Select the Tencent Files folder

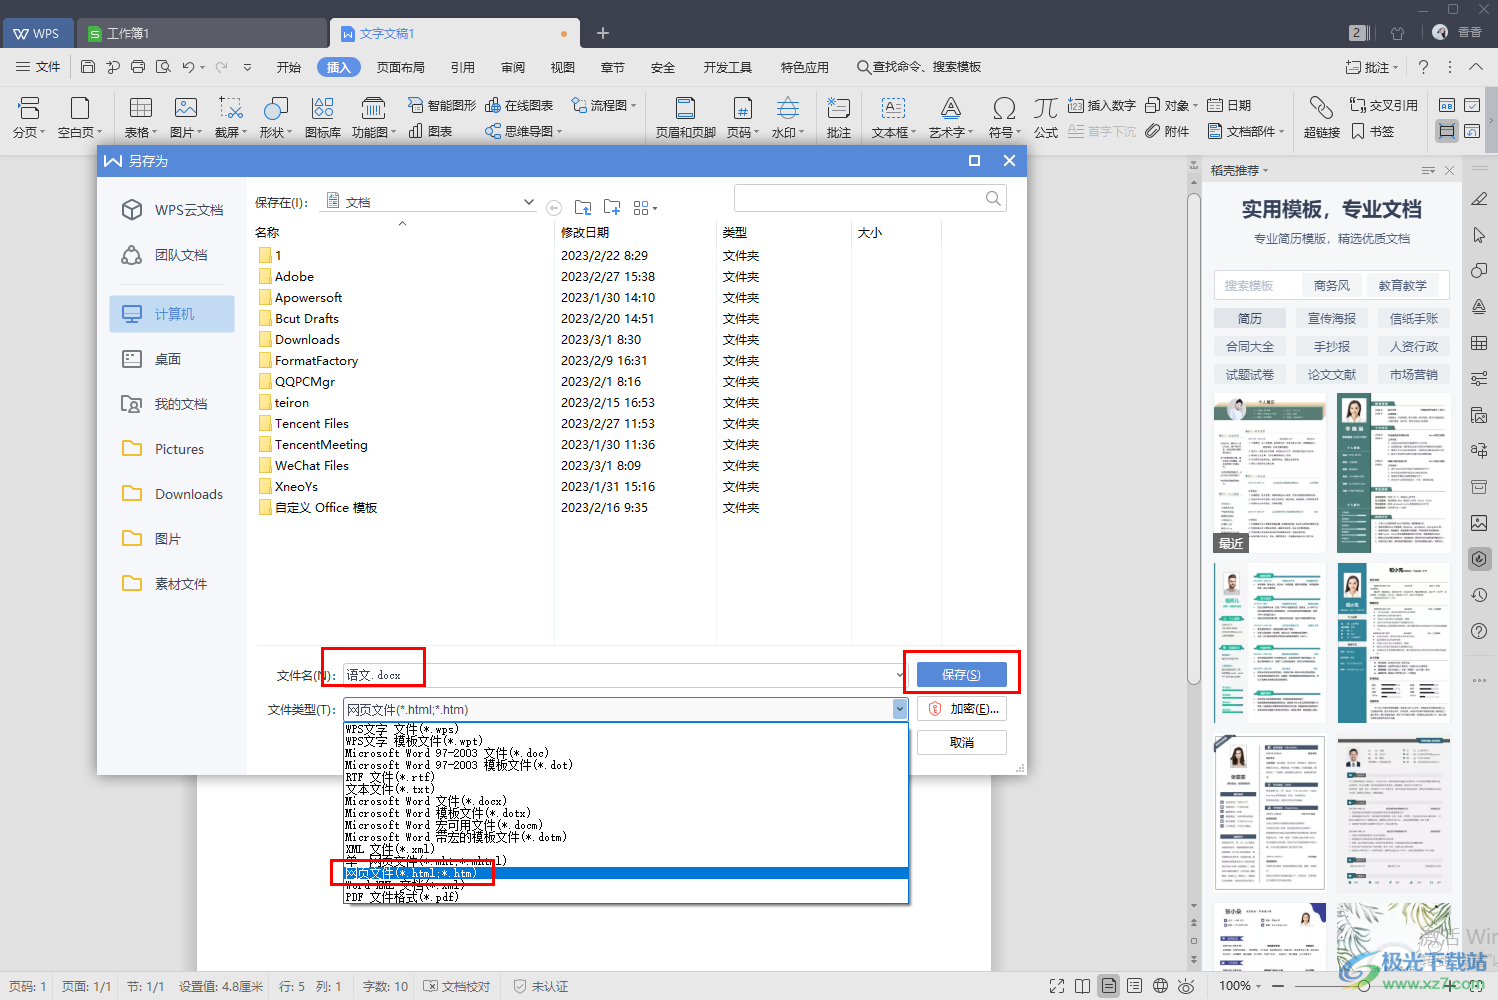point(312,423)
